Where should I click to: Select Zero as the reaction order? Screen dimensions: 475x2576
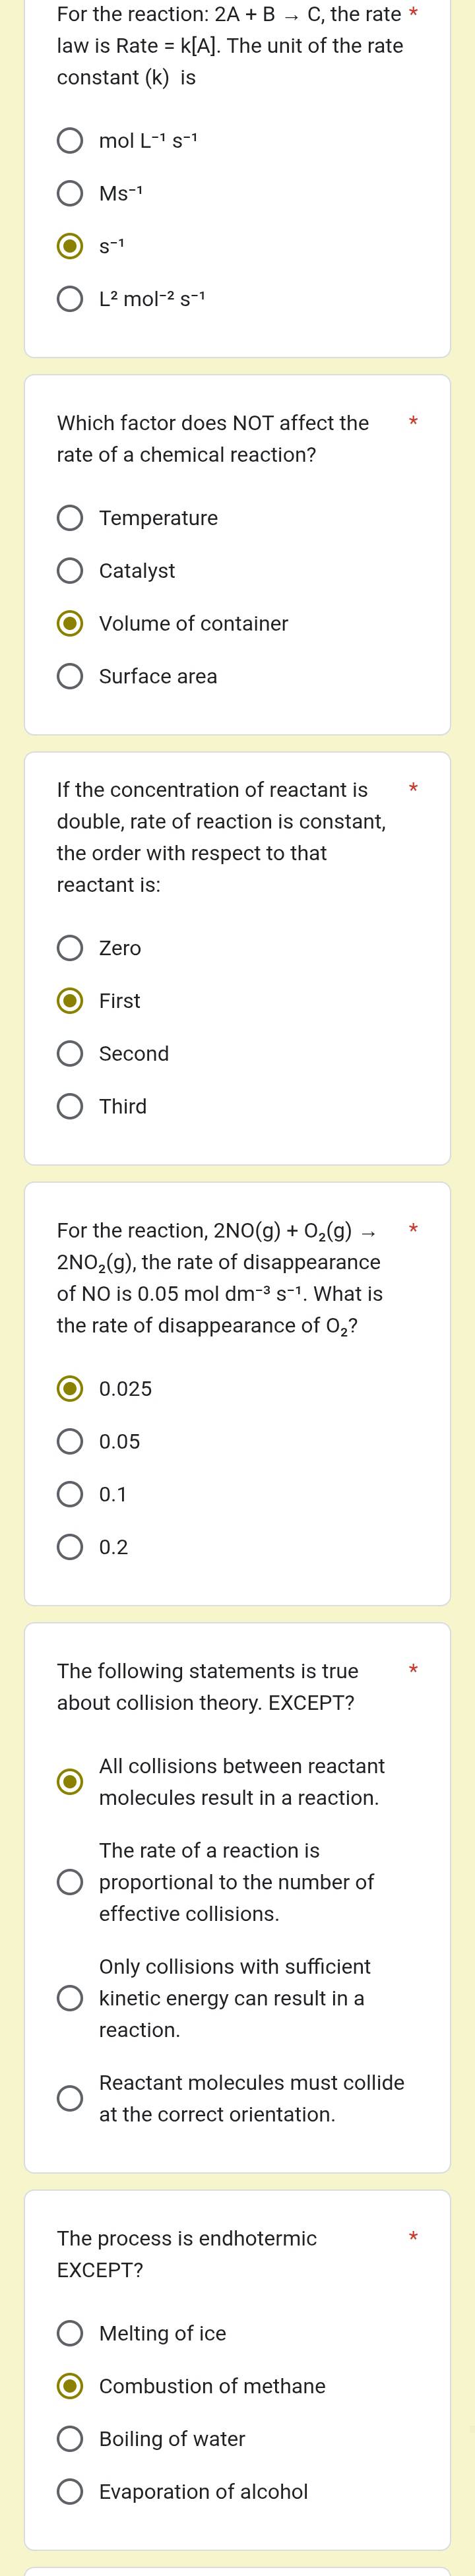point(70,948)
